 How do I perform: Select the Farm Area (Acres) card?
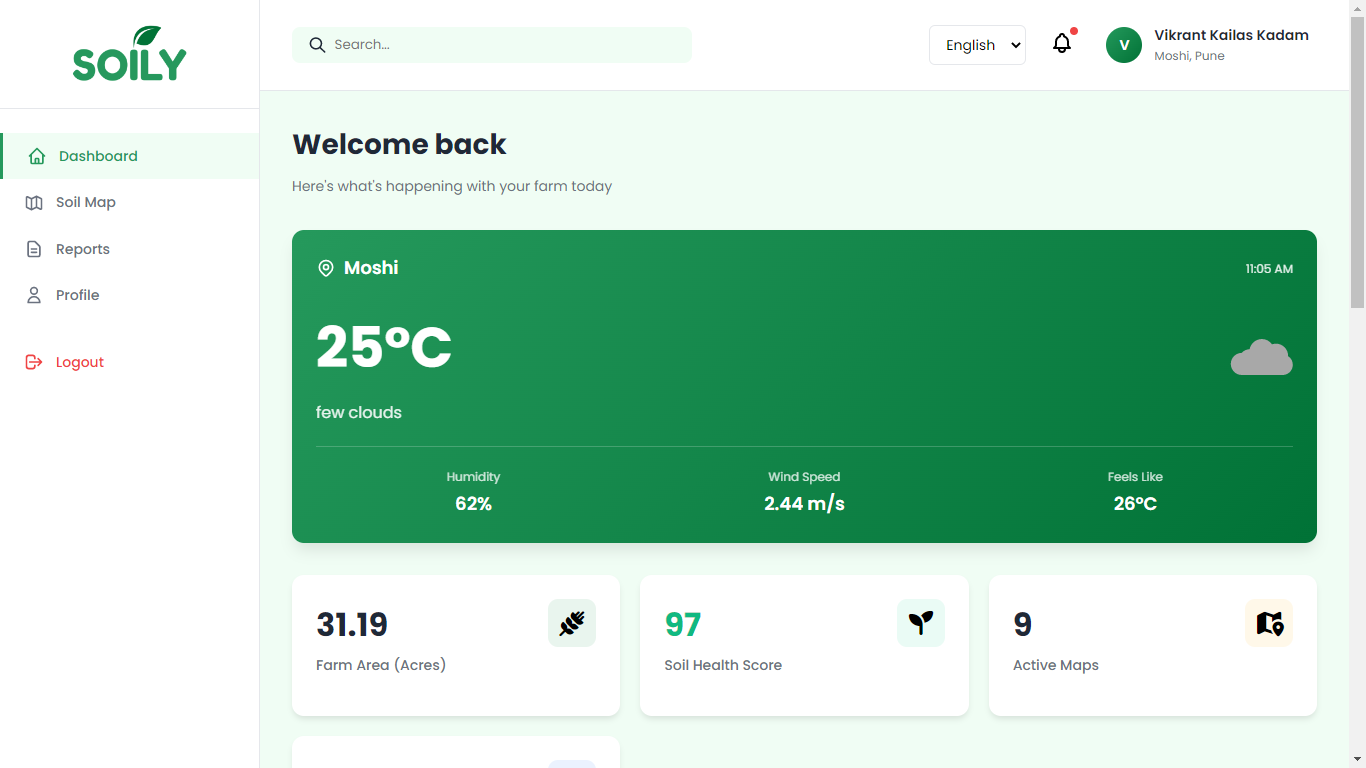(x=456, y=645)
